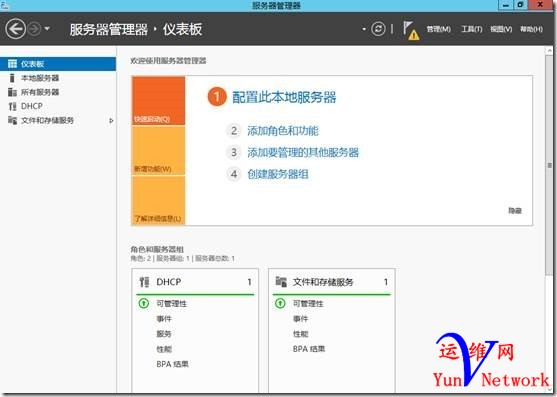557x397 pixels.
Task: Open the 文件和存储服务 role tile header
Action: [x=332, y=282]
